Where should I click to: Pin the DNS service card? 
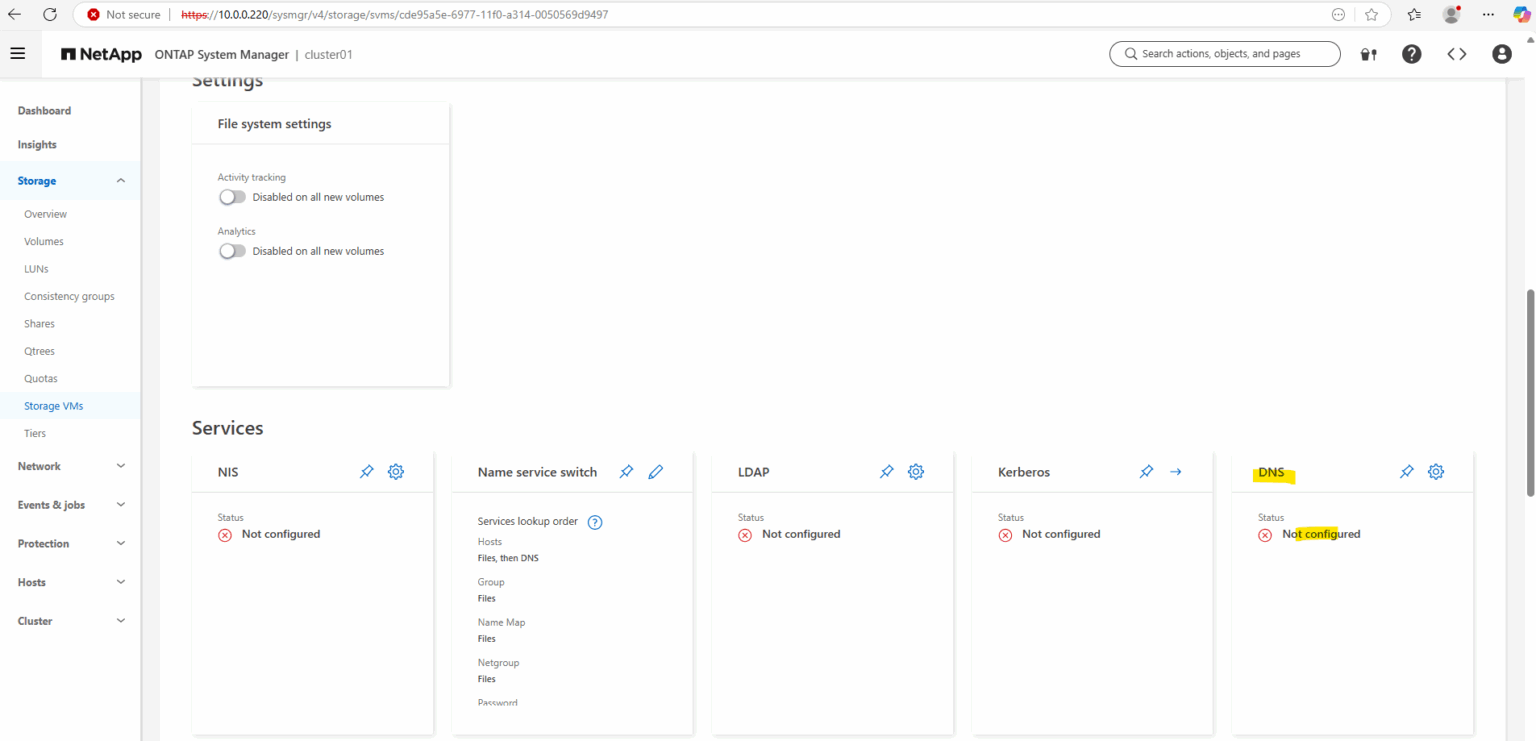point(1406,471)
